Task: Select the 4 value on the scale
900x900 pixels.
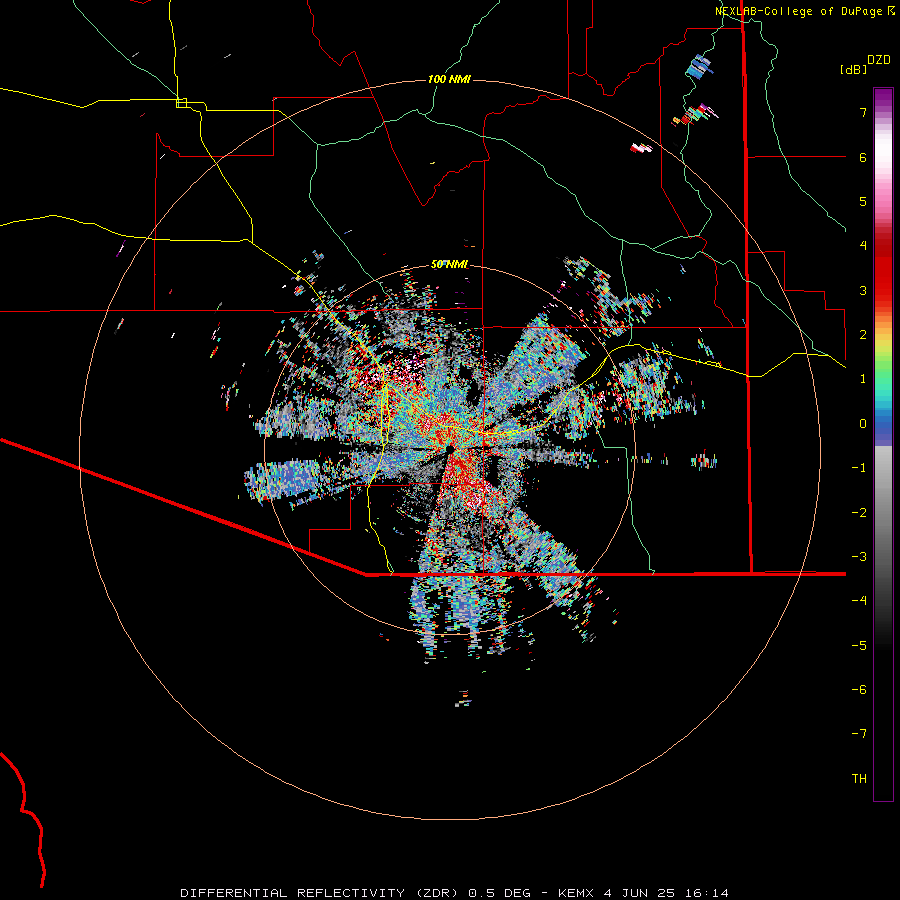Action: click(x=863, y=246)
